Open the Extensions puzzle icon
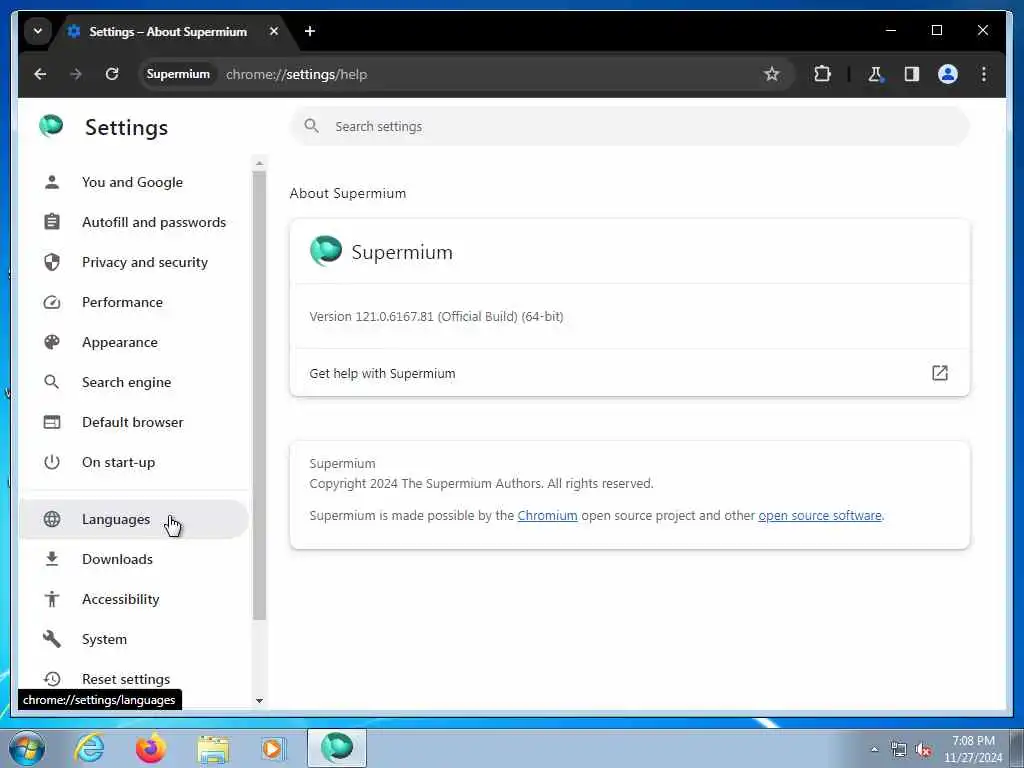Screen dimensions: 1024x768 (822, 74)
